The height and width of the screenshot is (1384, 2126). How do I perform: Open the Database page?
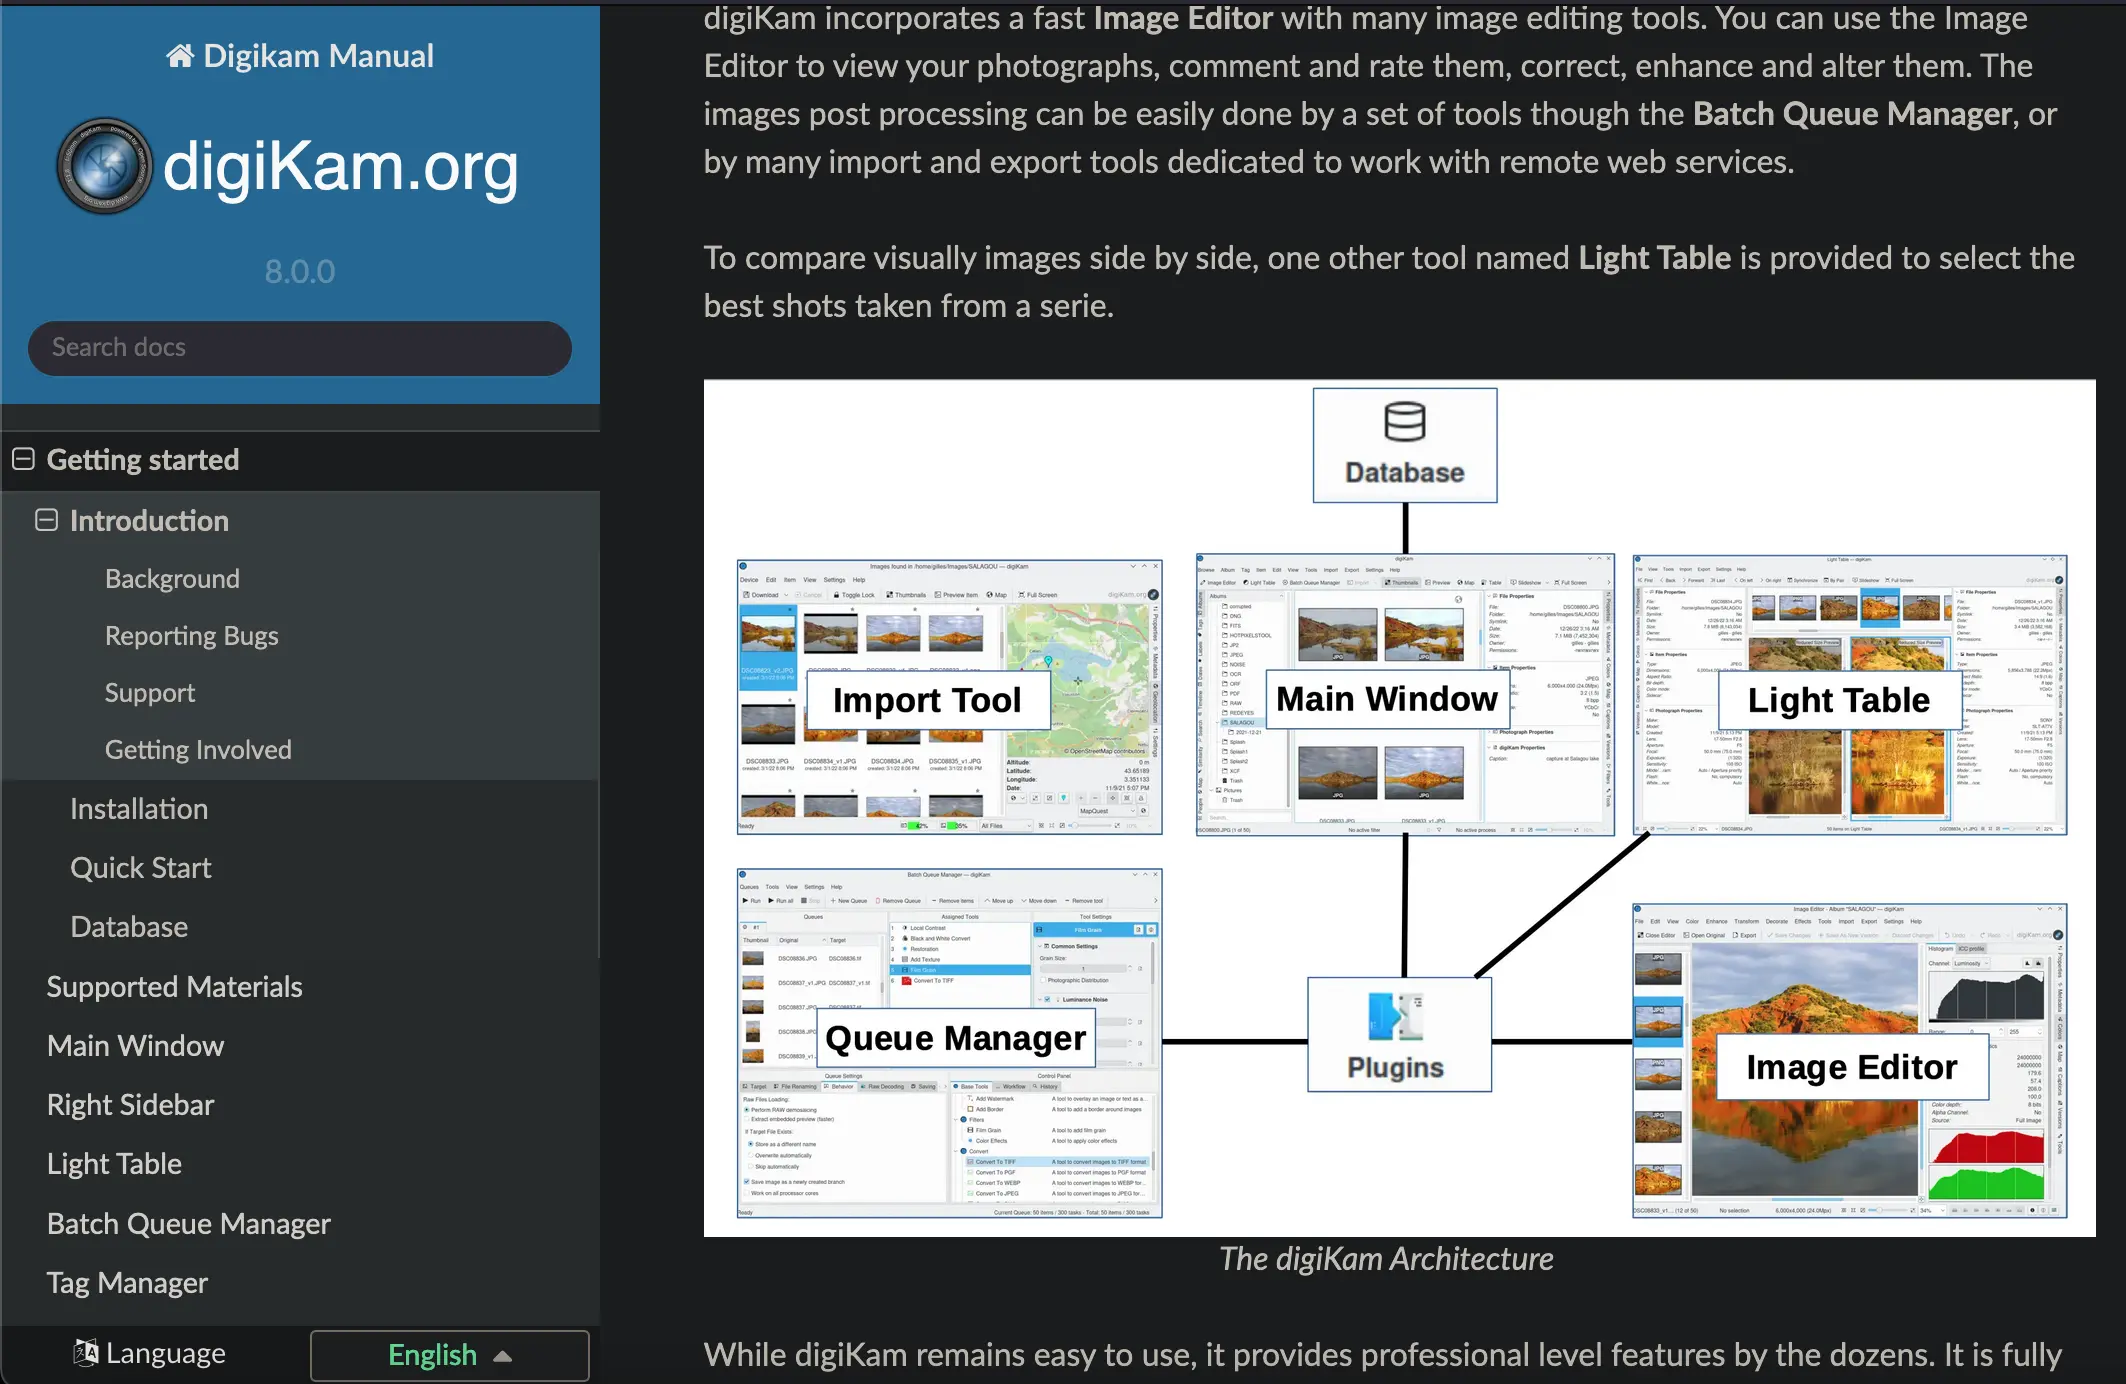click(128, 926)
